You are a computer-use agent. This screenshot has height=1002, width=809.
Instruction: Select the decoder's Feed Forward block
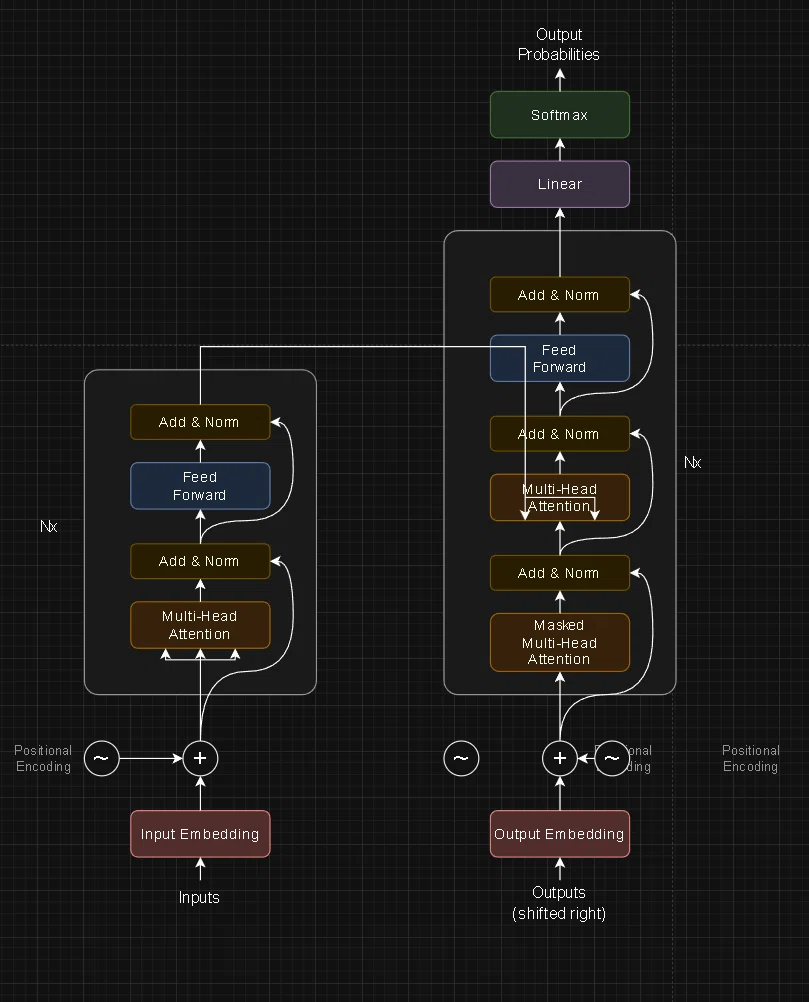(x=560, y=358)
